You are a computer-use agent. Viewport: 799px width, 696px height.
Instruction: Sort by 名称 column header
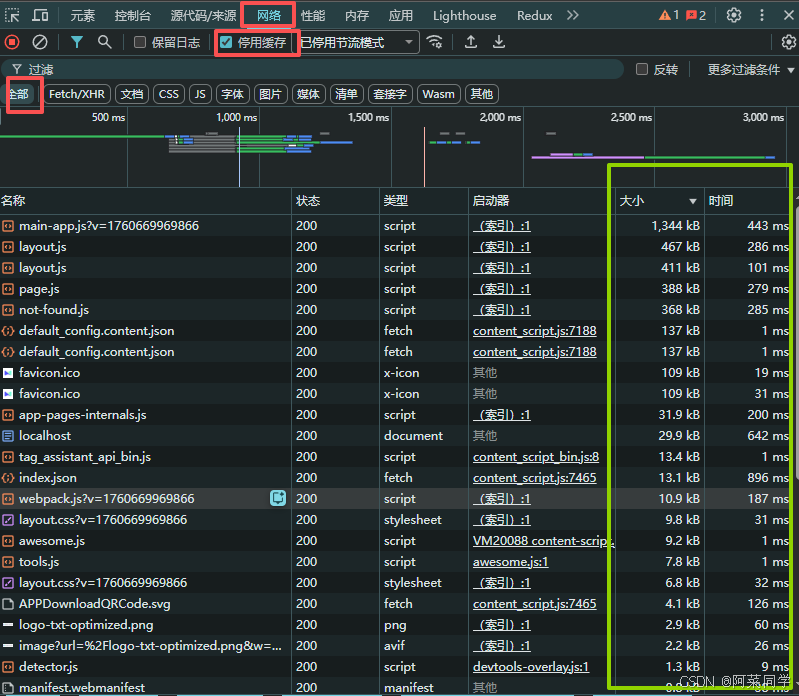[x=145, y=201]
